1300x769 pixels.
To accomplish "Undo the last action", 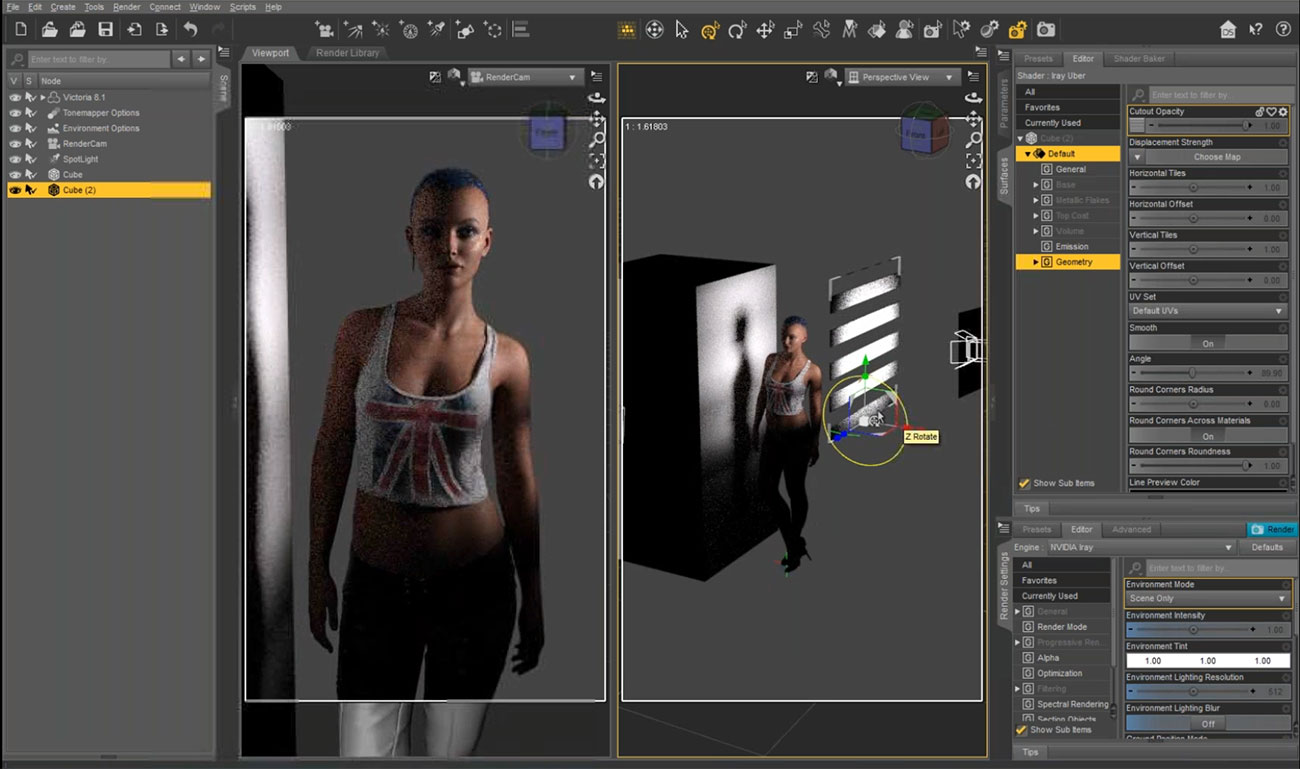I will coord(190,30).
